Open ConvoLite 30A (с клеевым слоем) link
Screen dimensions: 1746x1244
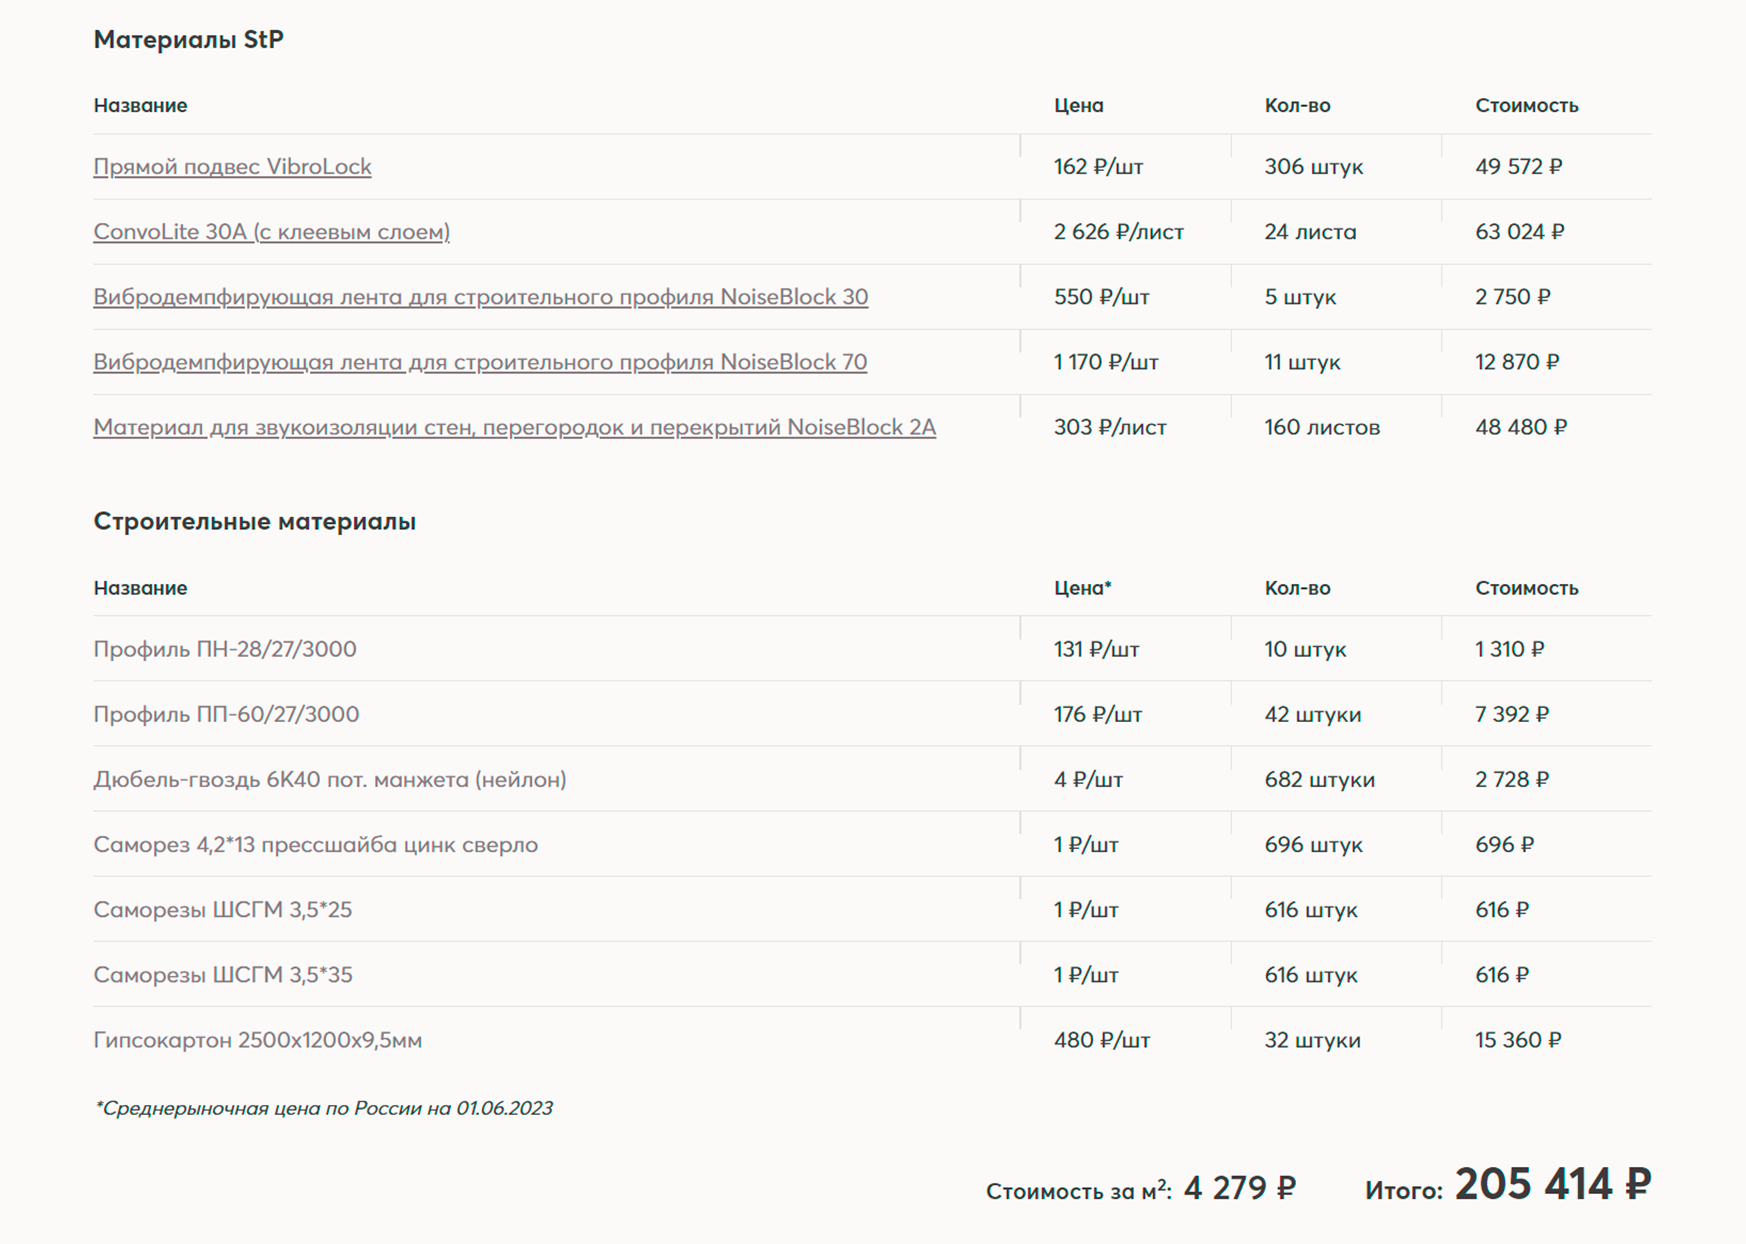271,232
